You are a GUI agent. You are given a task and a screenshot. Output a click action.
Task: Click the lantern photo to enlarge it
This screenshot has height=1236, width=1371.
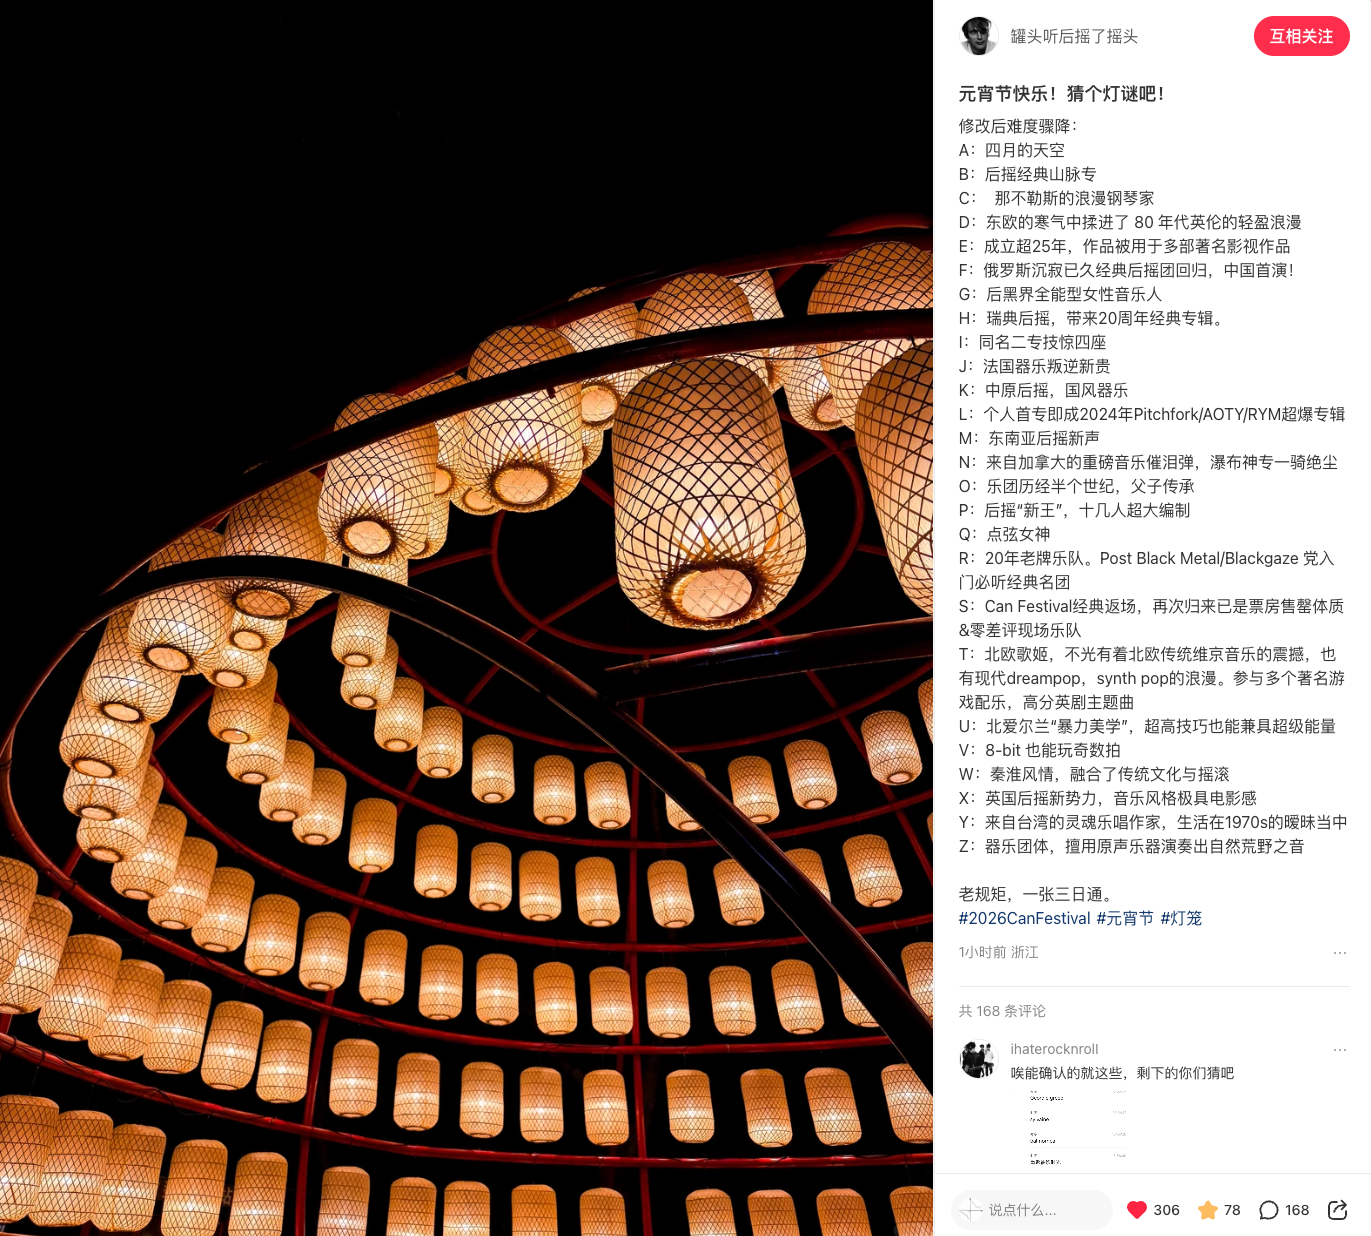466,618
